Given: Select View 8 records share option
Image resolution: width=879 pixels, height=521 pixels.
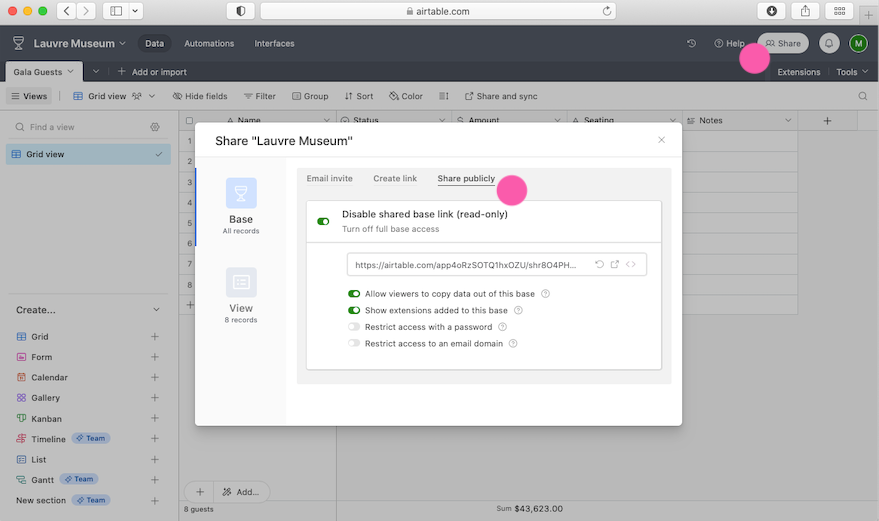Looking at the screenshot, I should click(x=241, y=296).
